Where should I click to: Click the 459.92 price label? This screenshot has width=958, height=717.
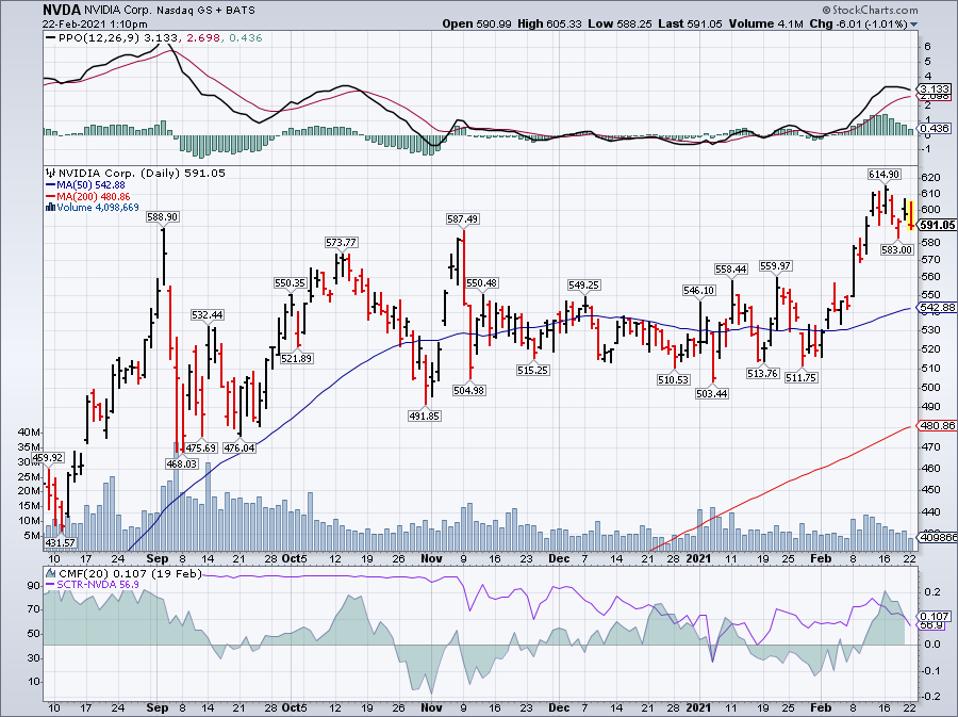(48, 457)
